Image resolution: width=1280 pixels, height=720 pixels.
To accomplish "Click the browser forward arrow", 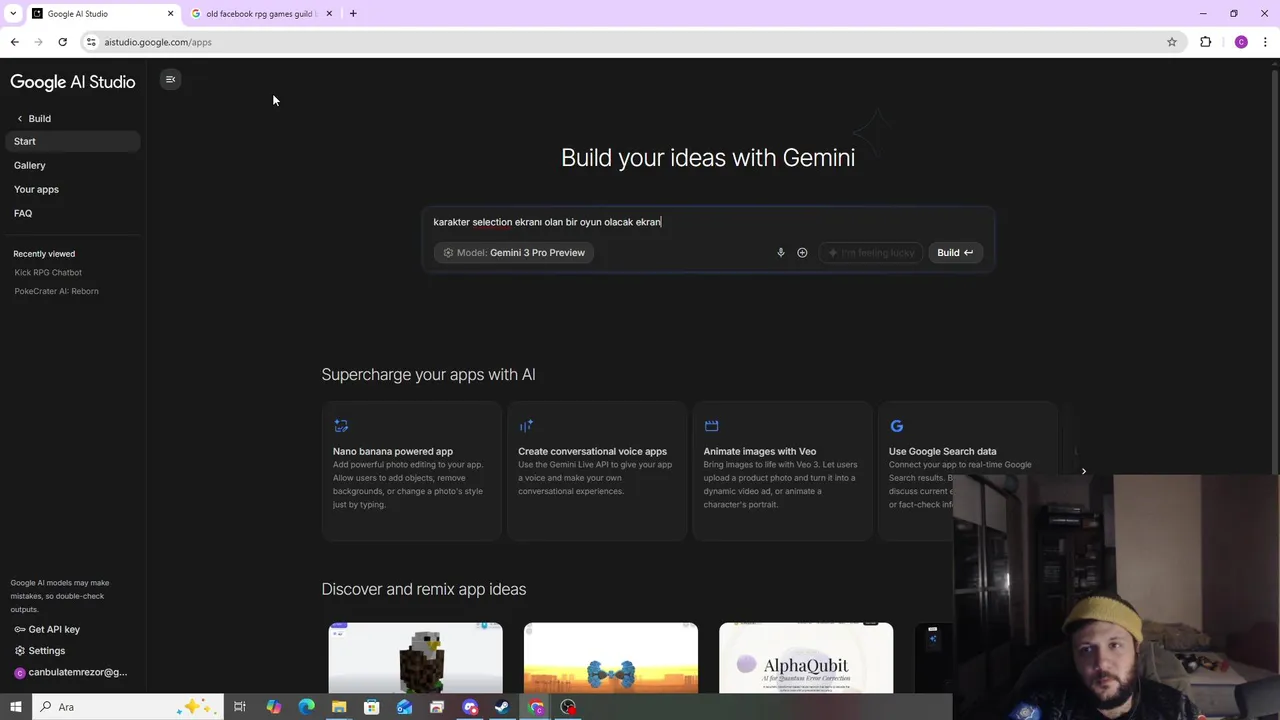I will point(38,42).
